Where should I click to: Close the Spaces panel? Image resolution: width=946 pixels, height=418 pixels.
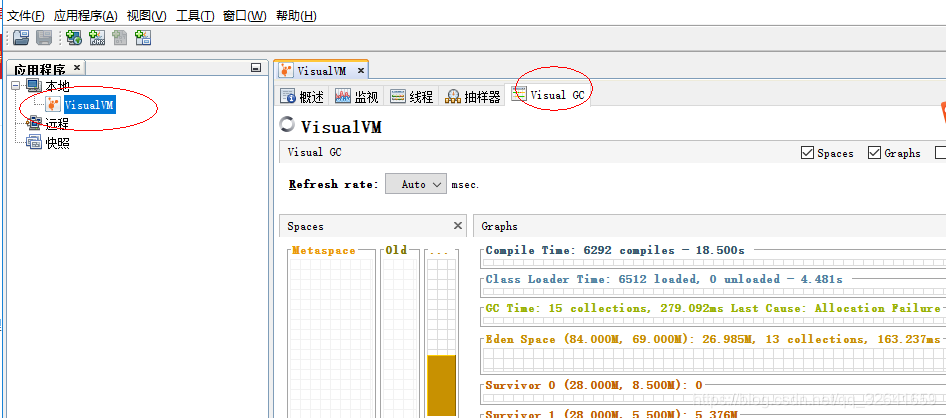[x=457, y=226]
